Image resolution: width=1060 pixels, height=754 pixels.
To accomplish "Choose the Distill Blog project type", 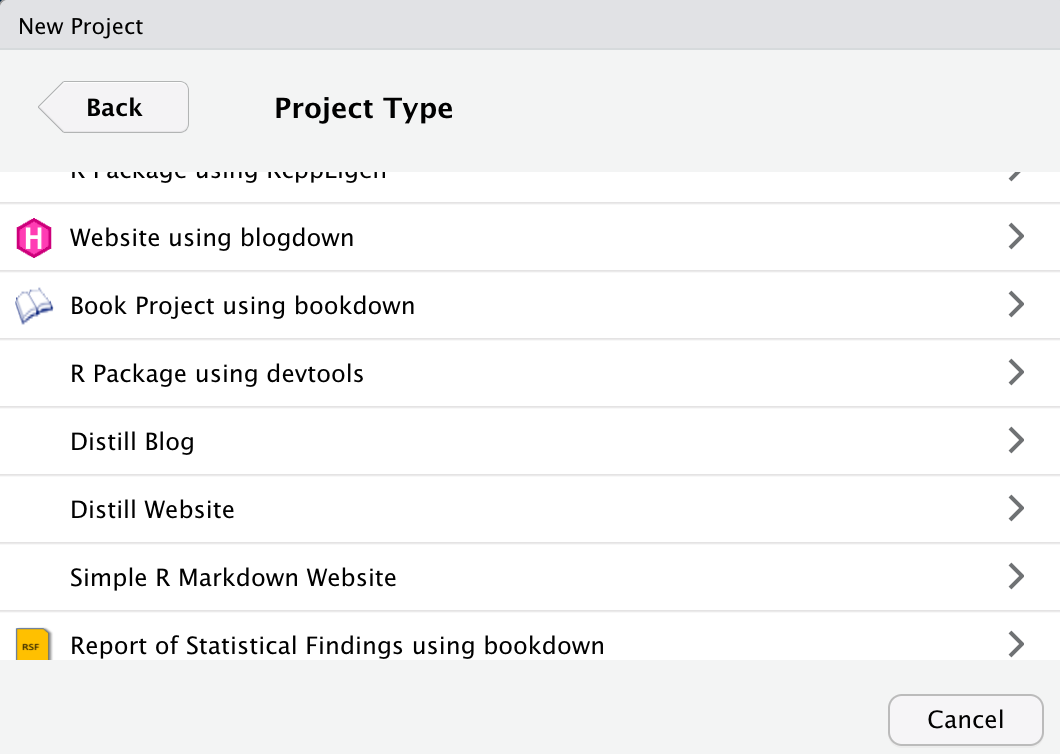I will point(132,442).
